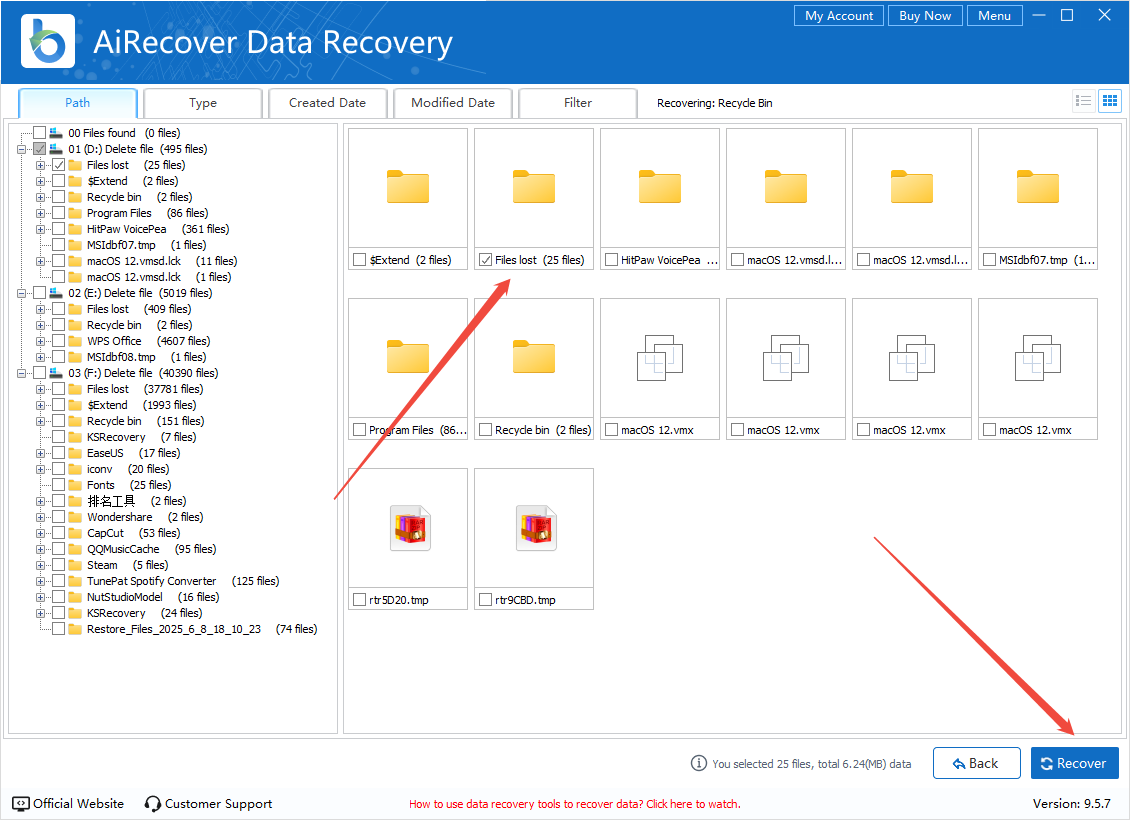Click the Customer Support headset icon
Viewport: 1130px width, 820px height.
tap(153, 804)
